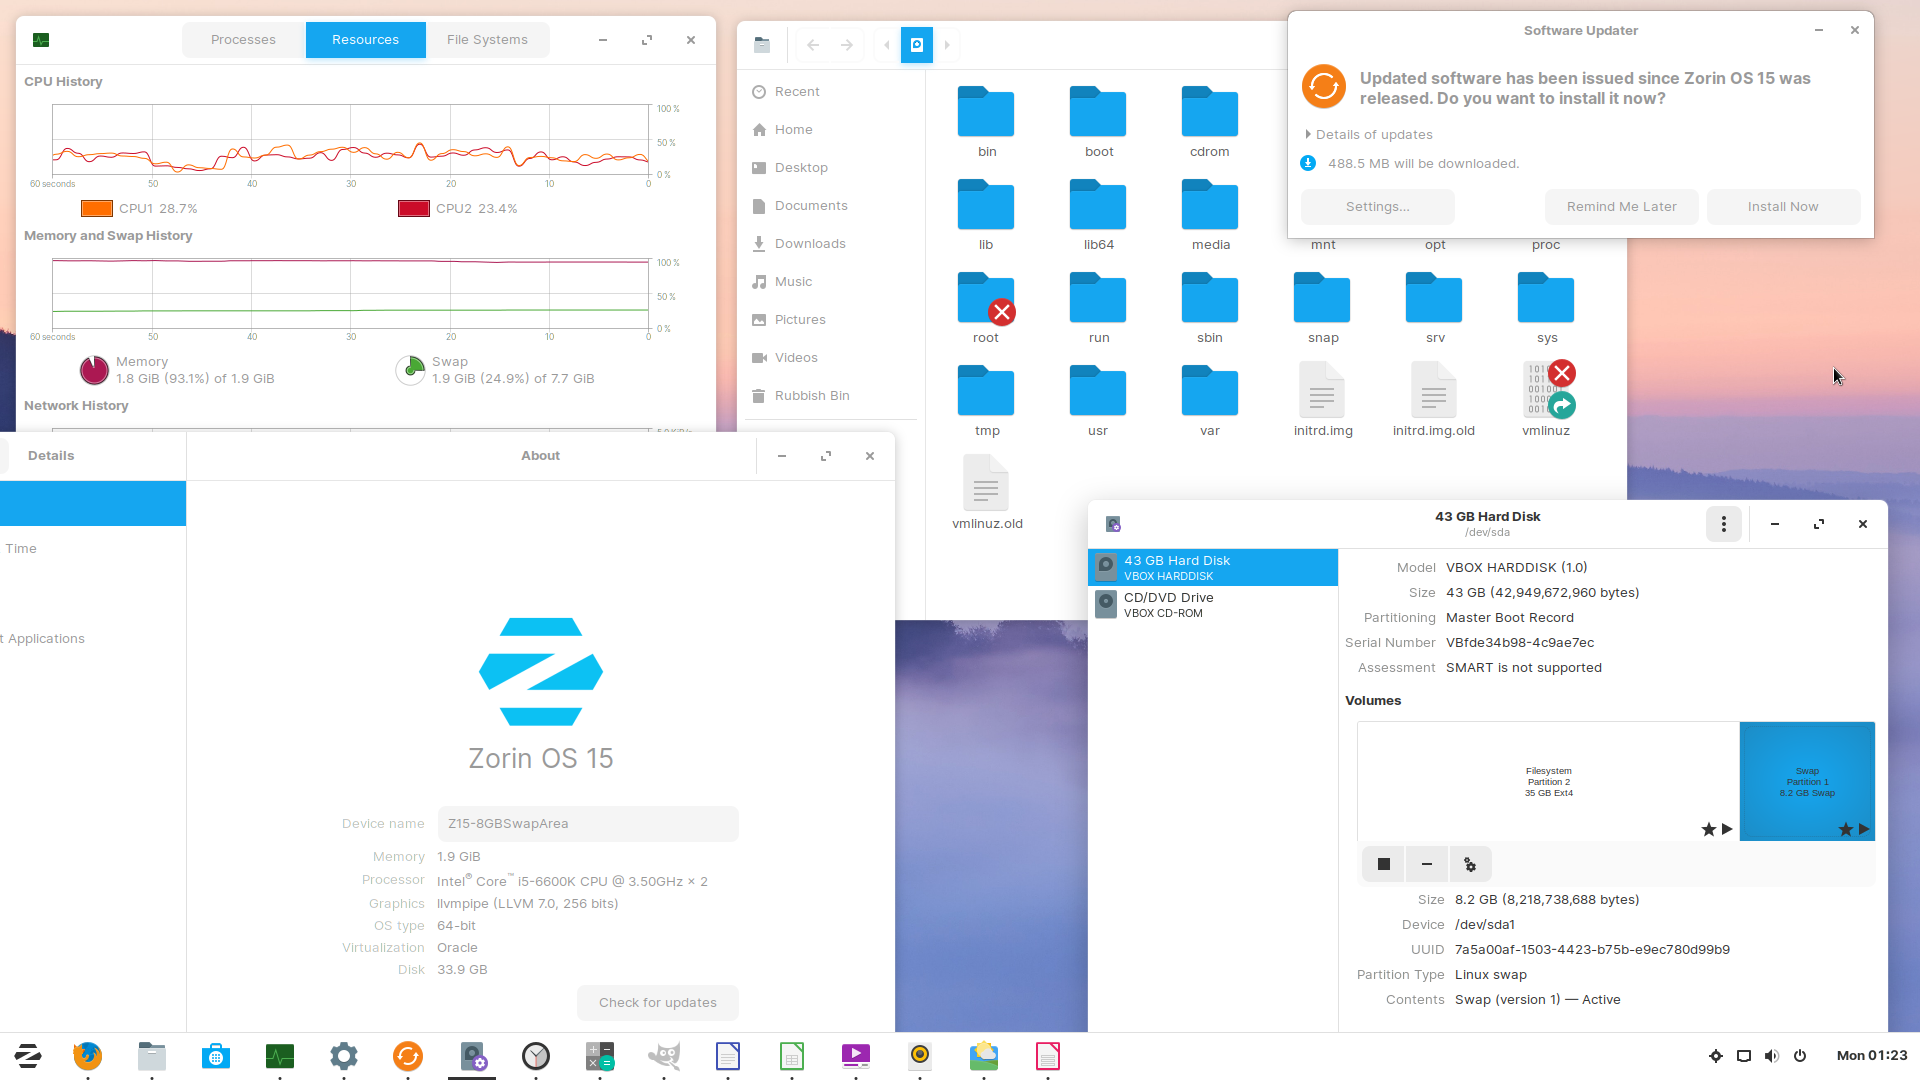
Task: Switch to the File Systems tab
Action: [487, 40]
